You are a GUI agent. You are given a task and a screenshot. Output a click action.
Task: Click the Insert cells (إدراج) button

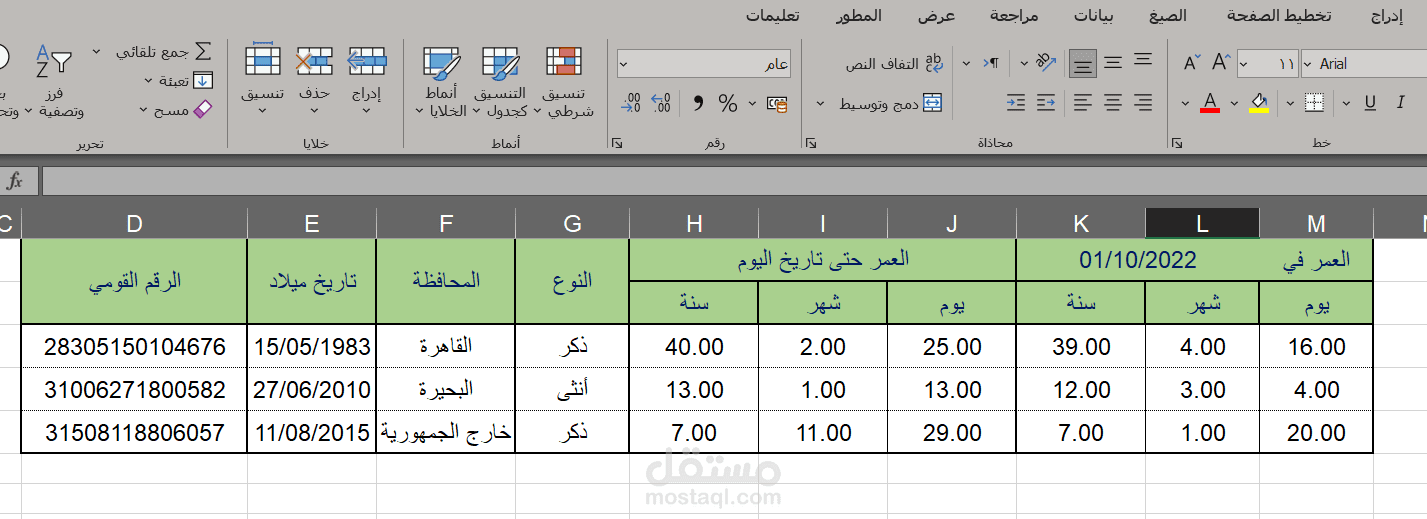[x=367, y=78]
